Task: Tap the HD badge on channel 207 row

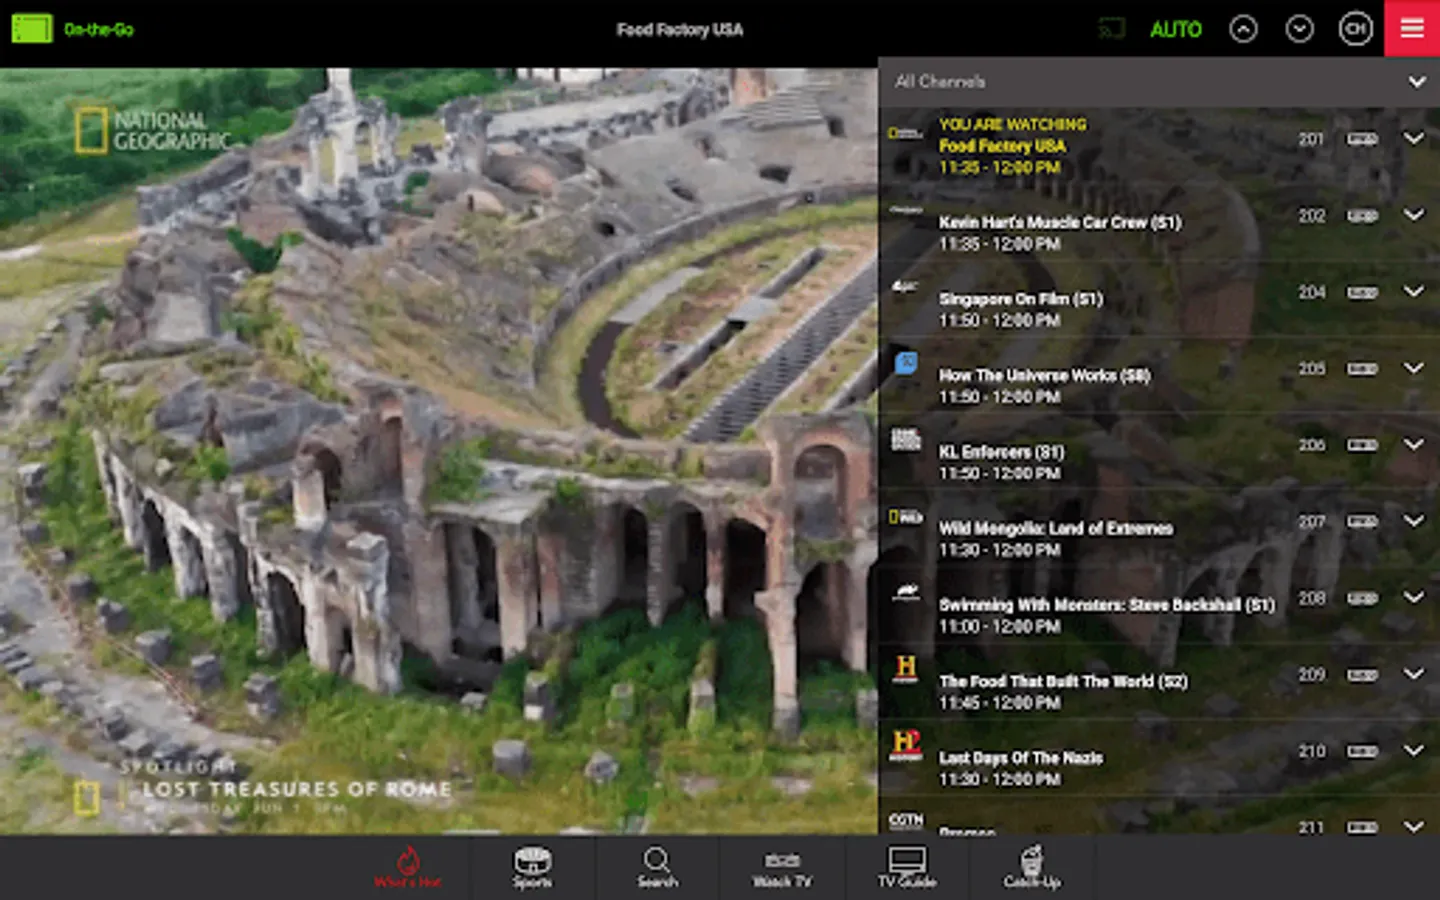Action: click(x=1362, y=522)
